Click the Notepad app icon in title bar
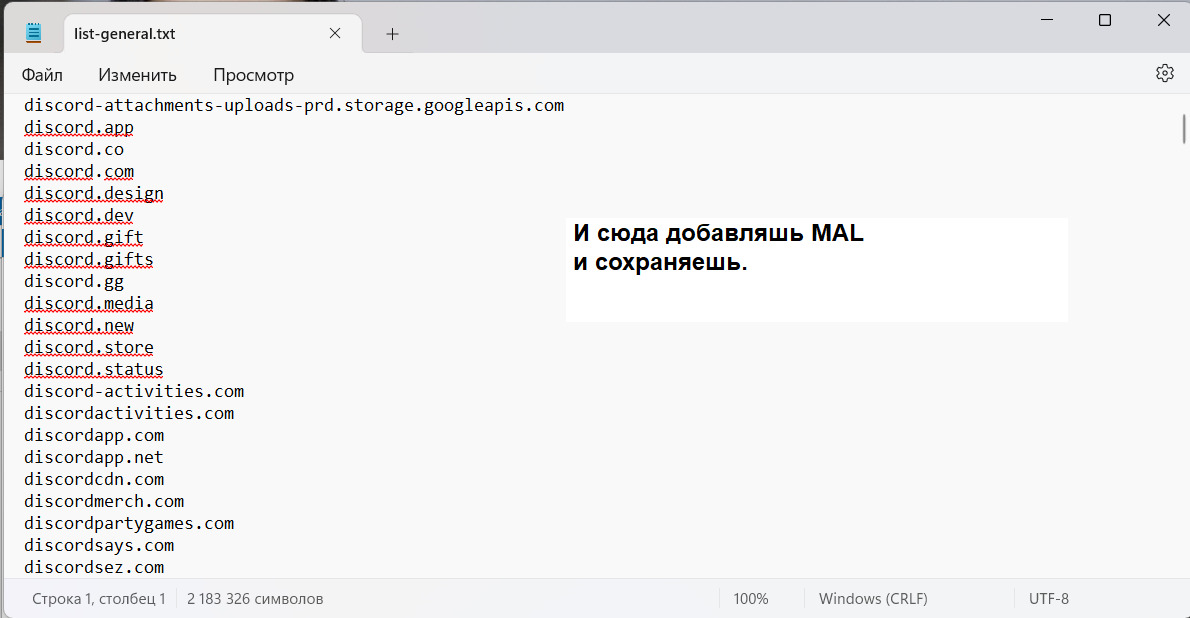 [34, 34]
